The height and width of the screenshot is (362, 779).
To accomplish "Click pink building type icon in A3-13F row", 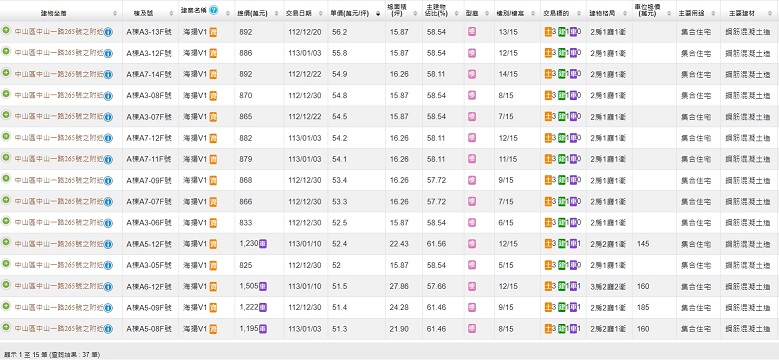I will [472, 32].
